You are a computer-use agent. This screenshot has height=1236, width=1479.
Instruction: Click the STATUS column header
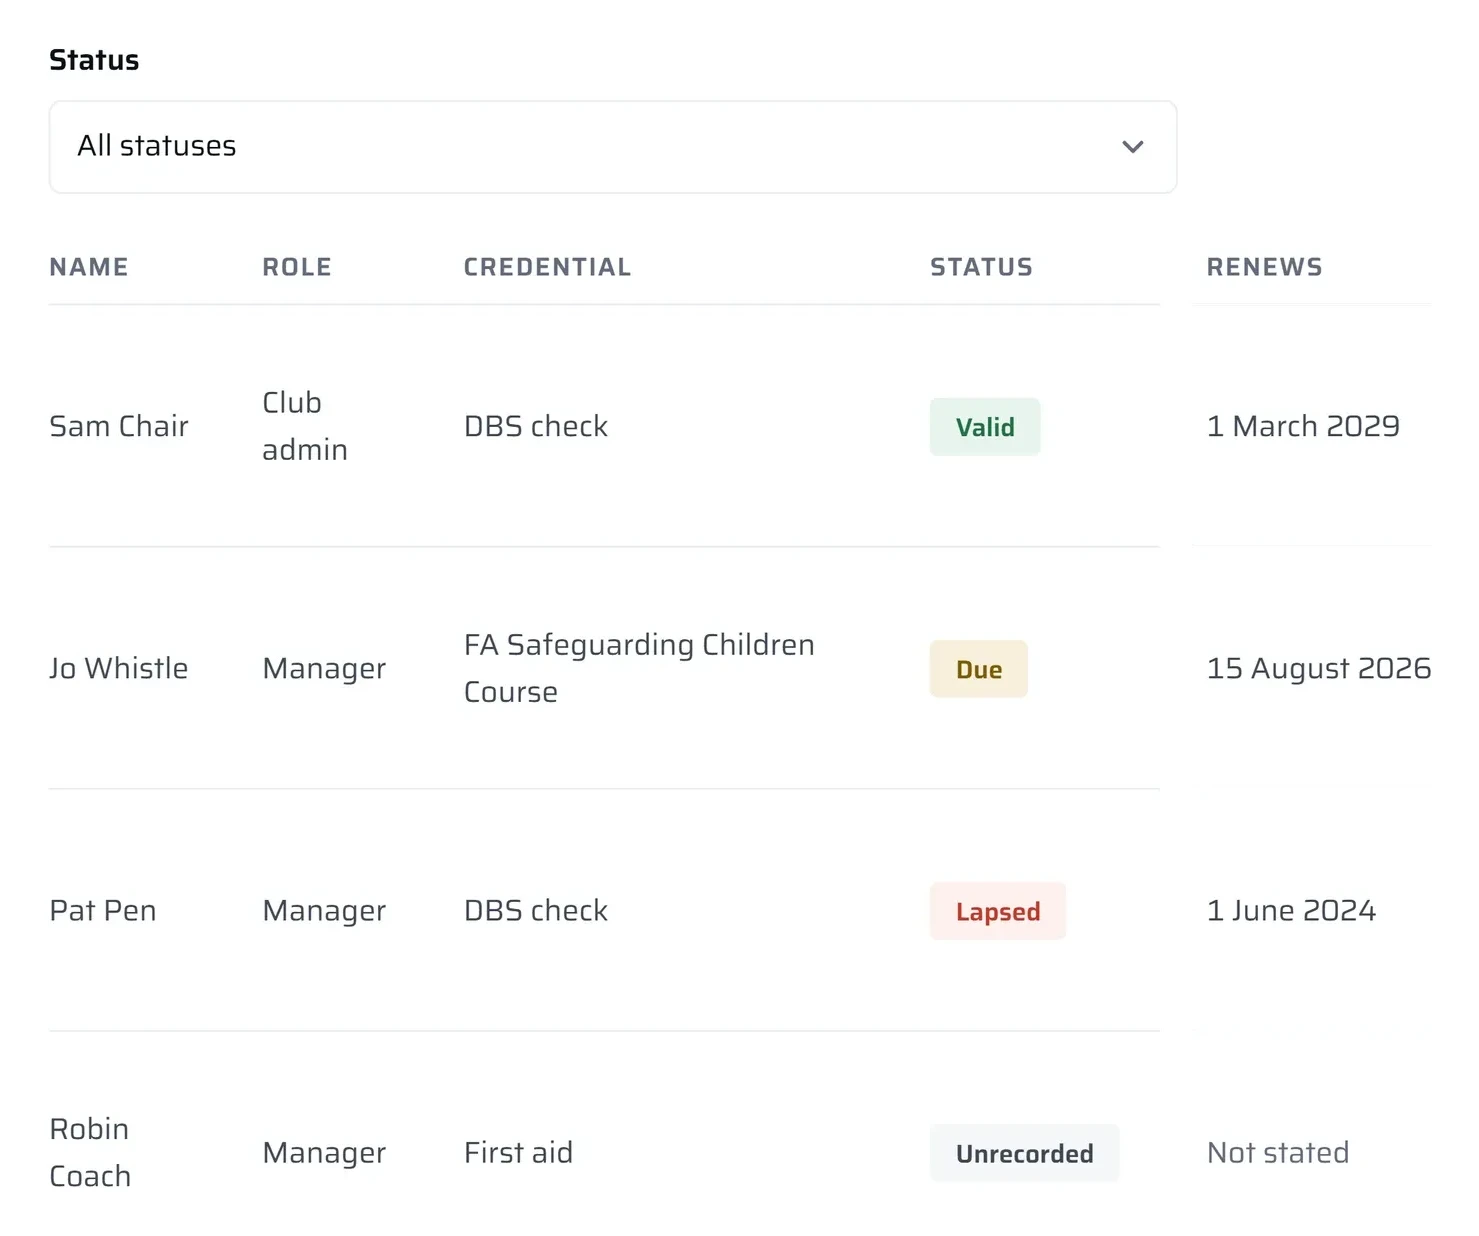tap(981, 267)
